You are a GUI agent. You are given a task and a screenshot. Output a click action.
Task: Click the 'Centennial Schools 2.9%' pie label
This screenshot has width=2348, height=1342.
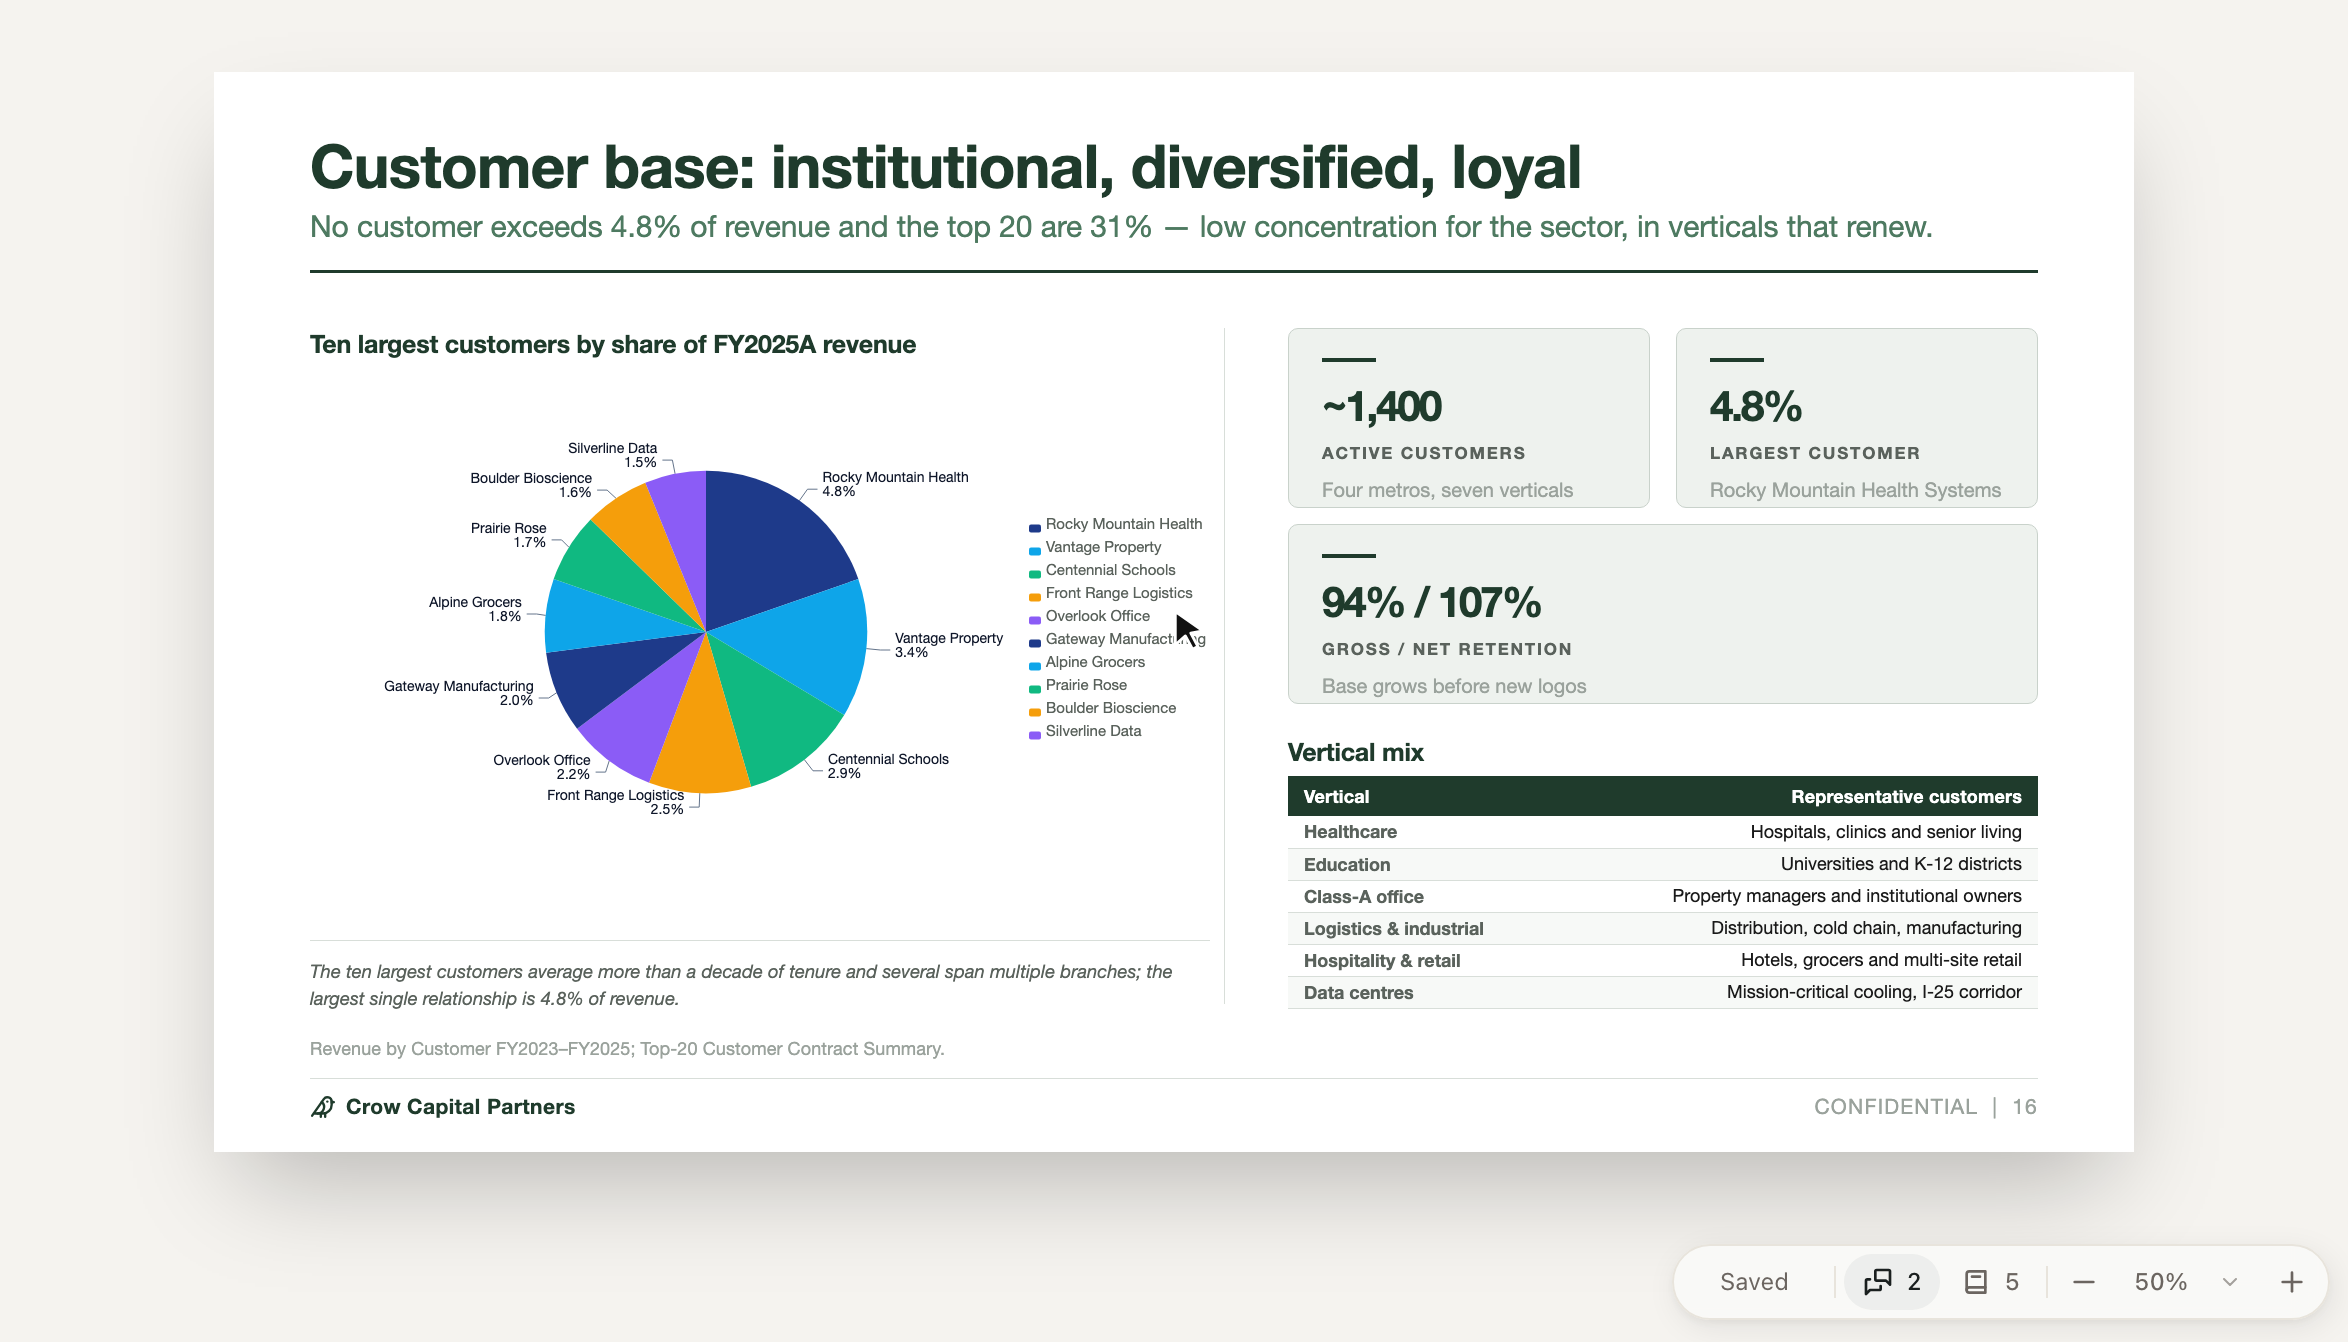point(888,766)
